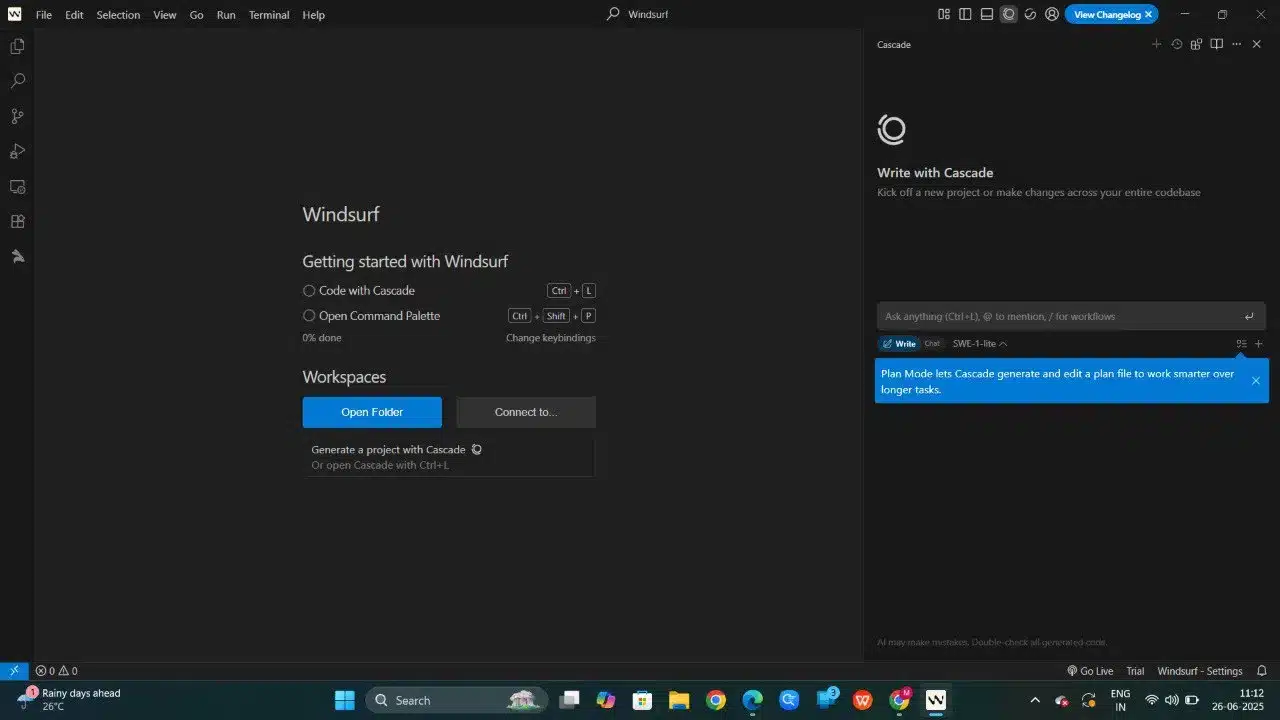This screenshot has height=720, width=1280.
Task: Open Cascade conversation history
Action: tap(1177, 44)
